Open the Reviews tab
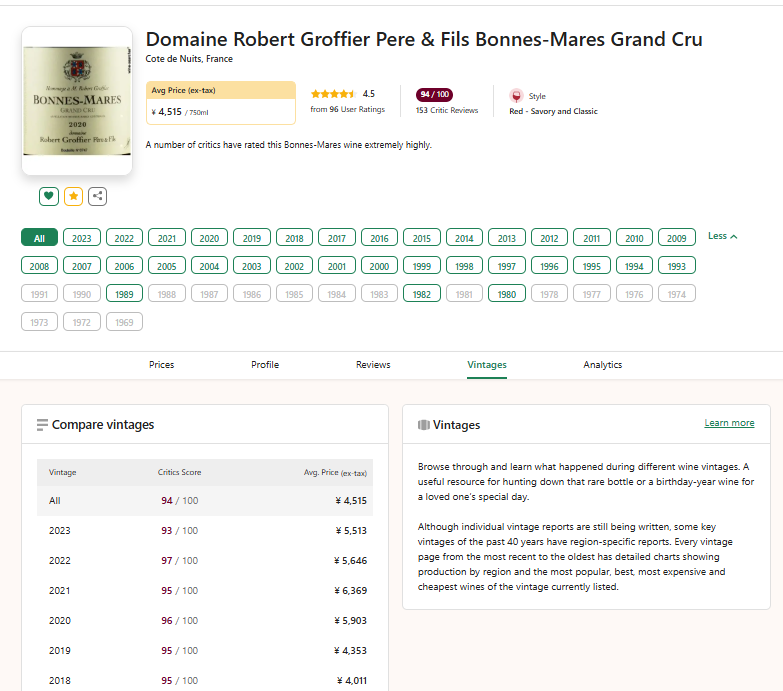The height and width of the screenshot is (691, 783). (373, 365)
